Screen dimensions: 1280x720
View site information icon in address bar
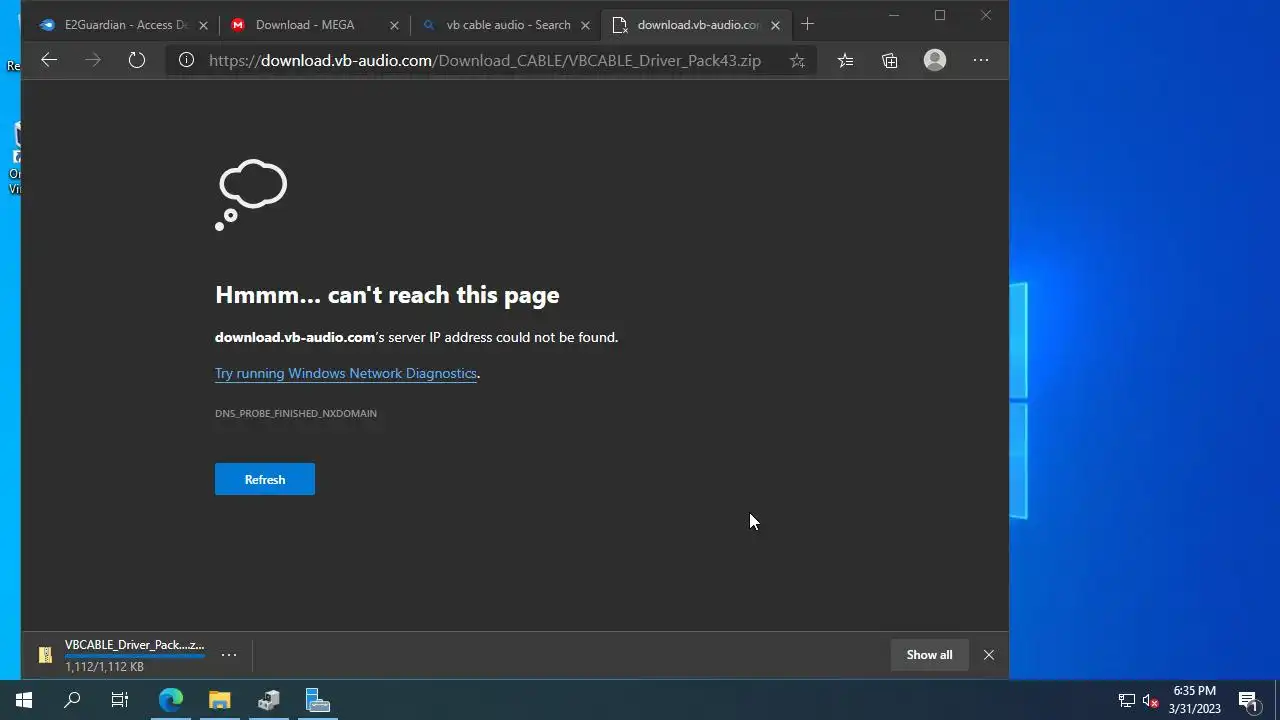point(186,60)
